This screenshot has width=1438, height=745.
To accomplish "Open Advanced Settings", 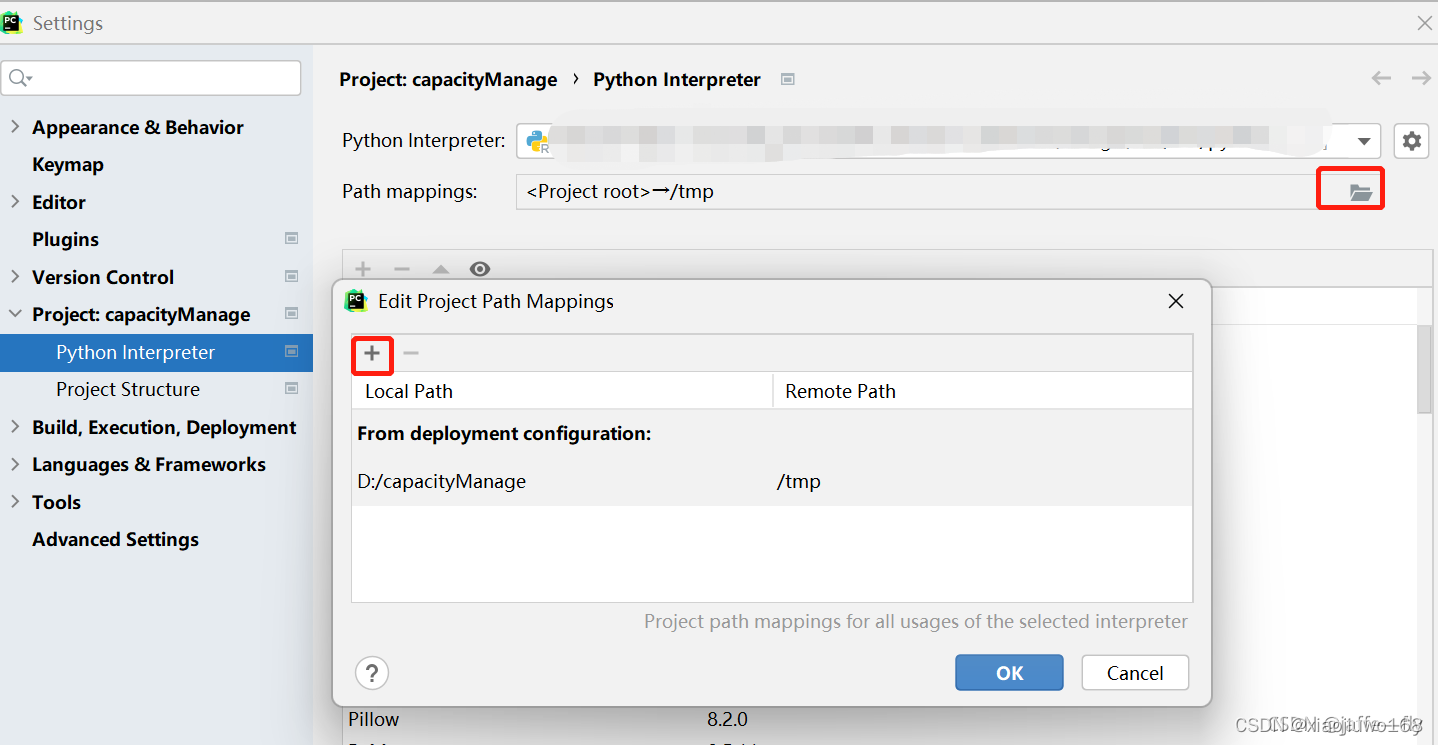I will click(x=115, y=539).
